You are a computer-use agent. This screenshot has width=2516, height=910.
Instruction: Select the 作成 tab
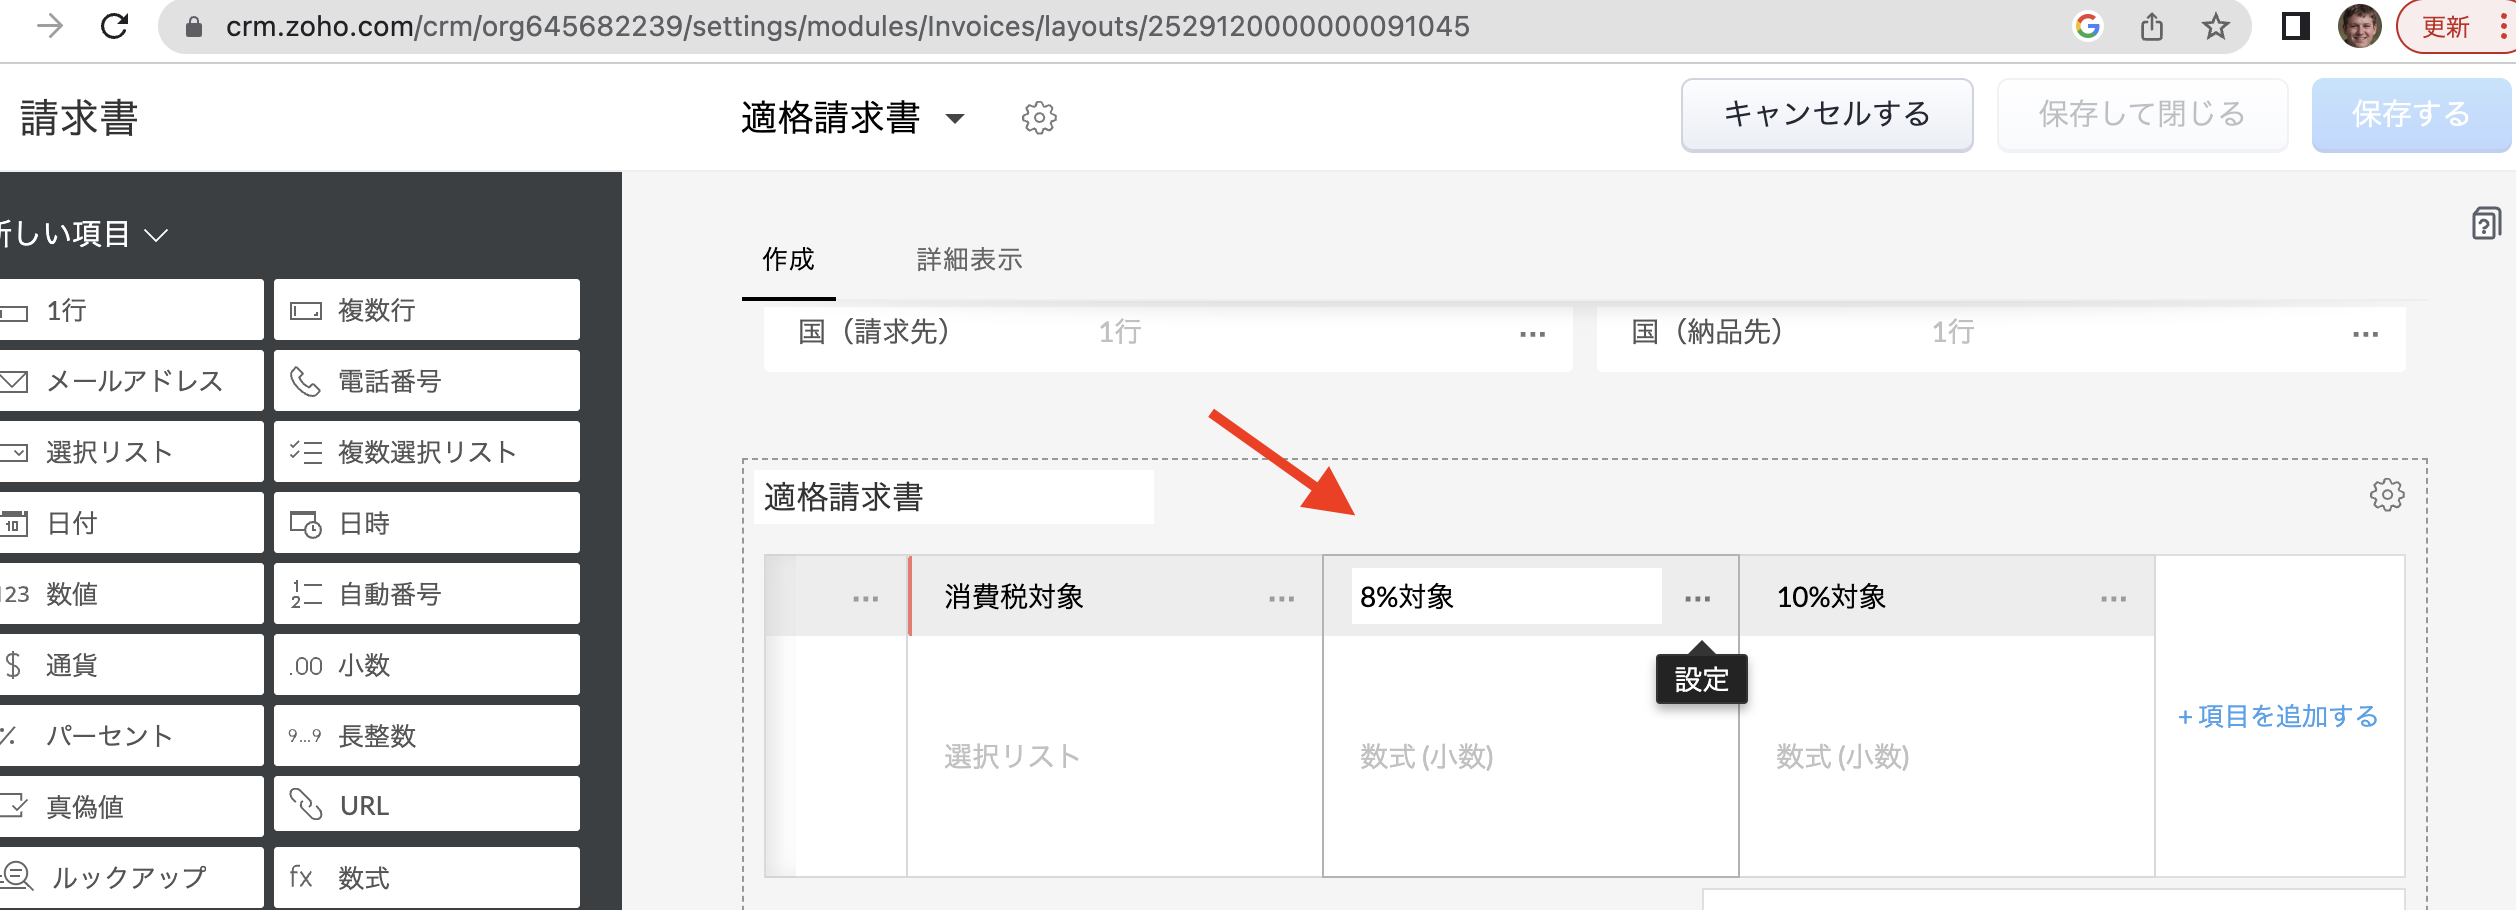788,260
